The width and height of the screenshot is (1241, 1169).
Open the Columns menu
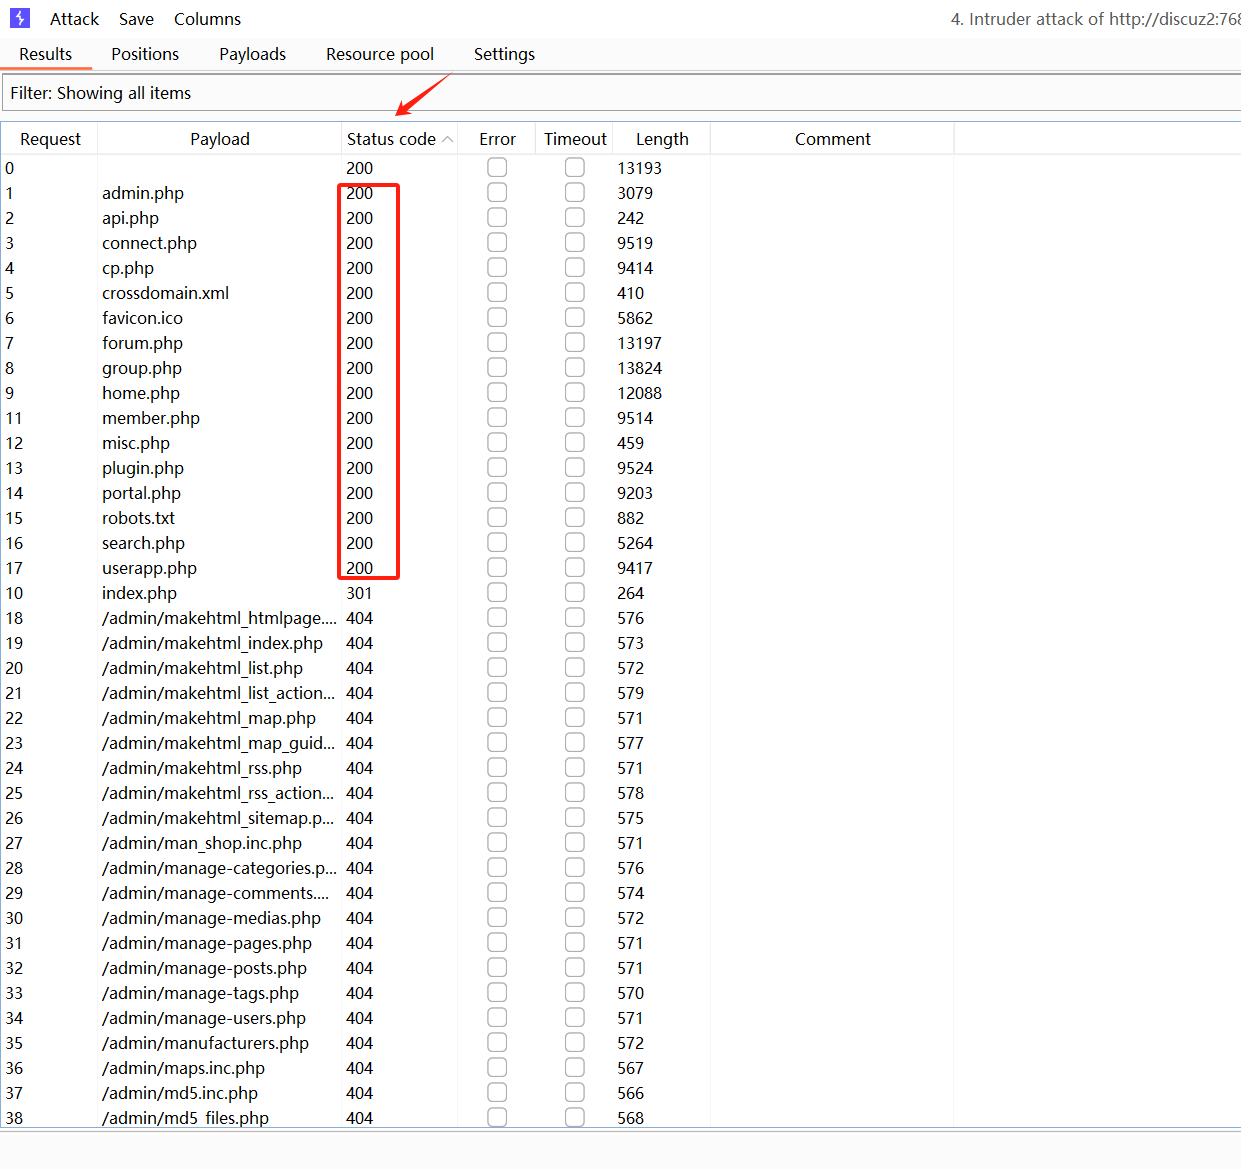(x=207, y=19)
